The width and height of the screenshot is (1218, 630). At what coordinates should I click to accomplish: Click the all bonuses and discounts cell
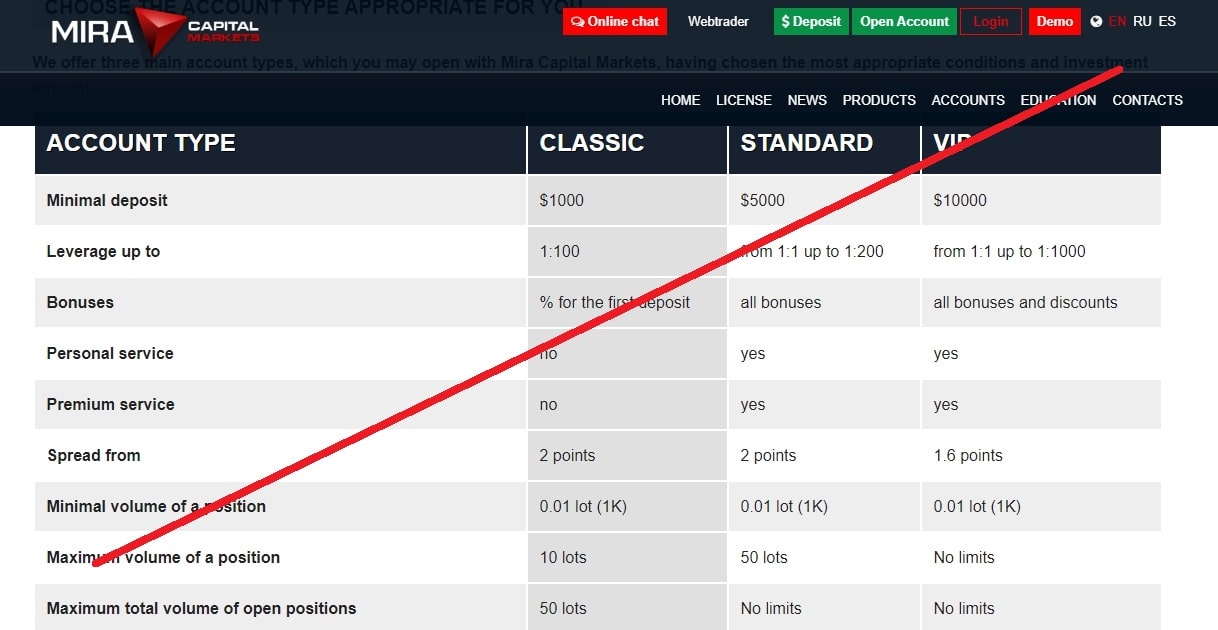point(1041,302)
